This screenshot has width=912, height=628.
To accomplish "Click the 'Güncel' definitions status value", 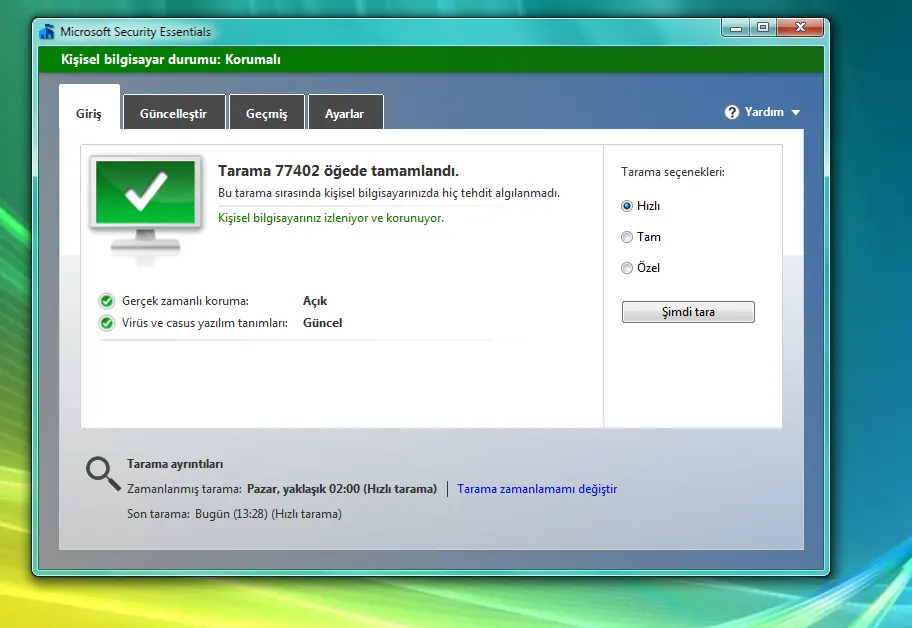I will (x=322, y=323).
